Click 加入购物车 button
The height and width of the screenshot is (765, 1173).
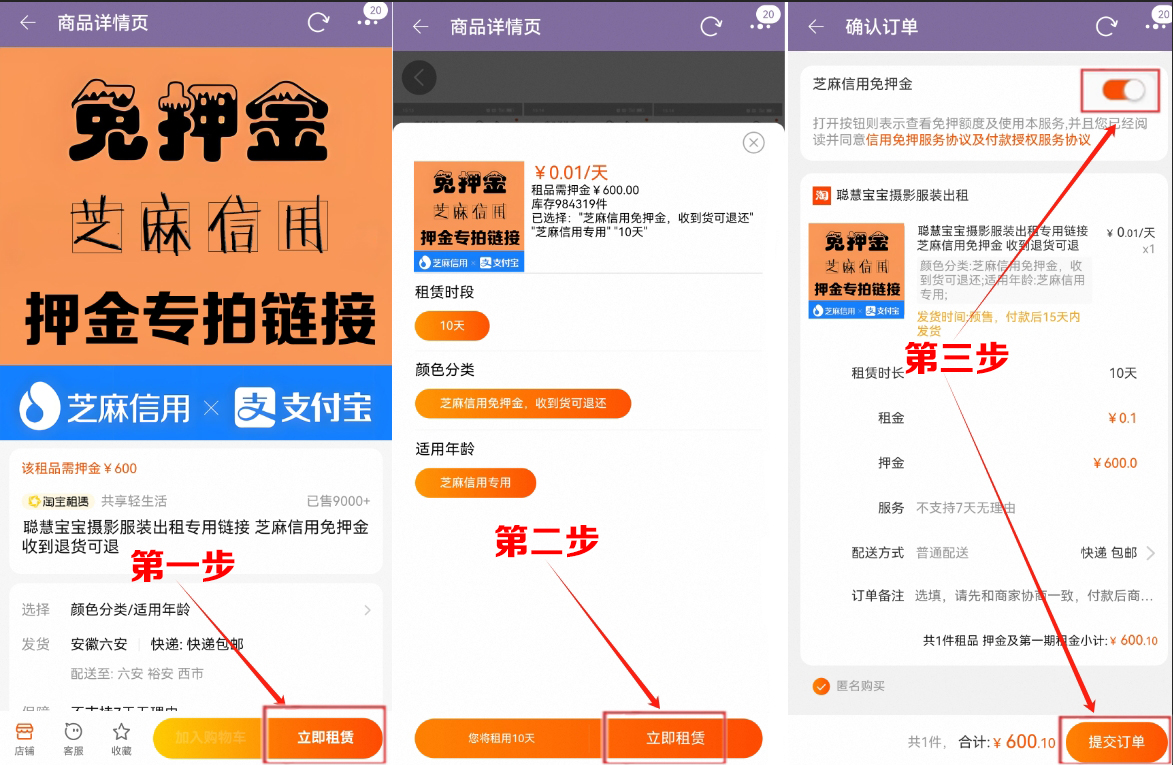click(210, 737)
